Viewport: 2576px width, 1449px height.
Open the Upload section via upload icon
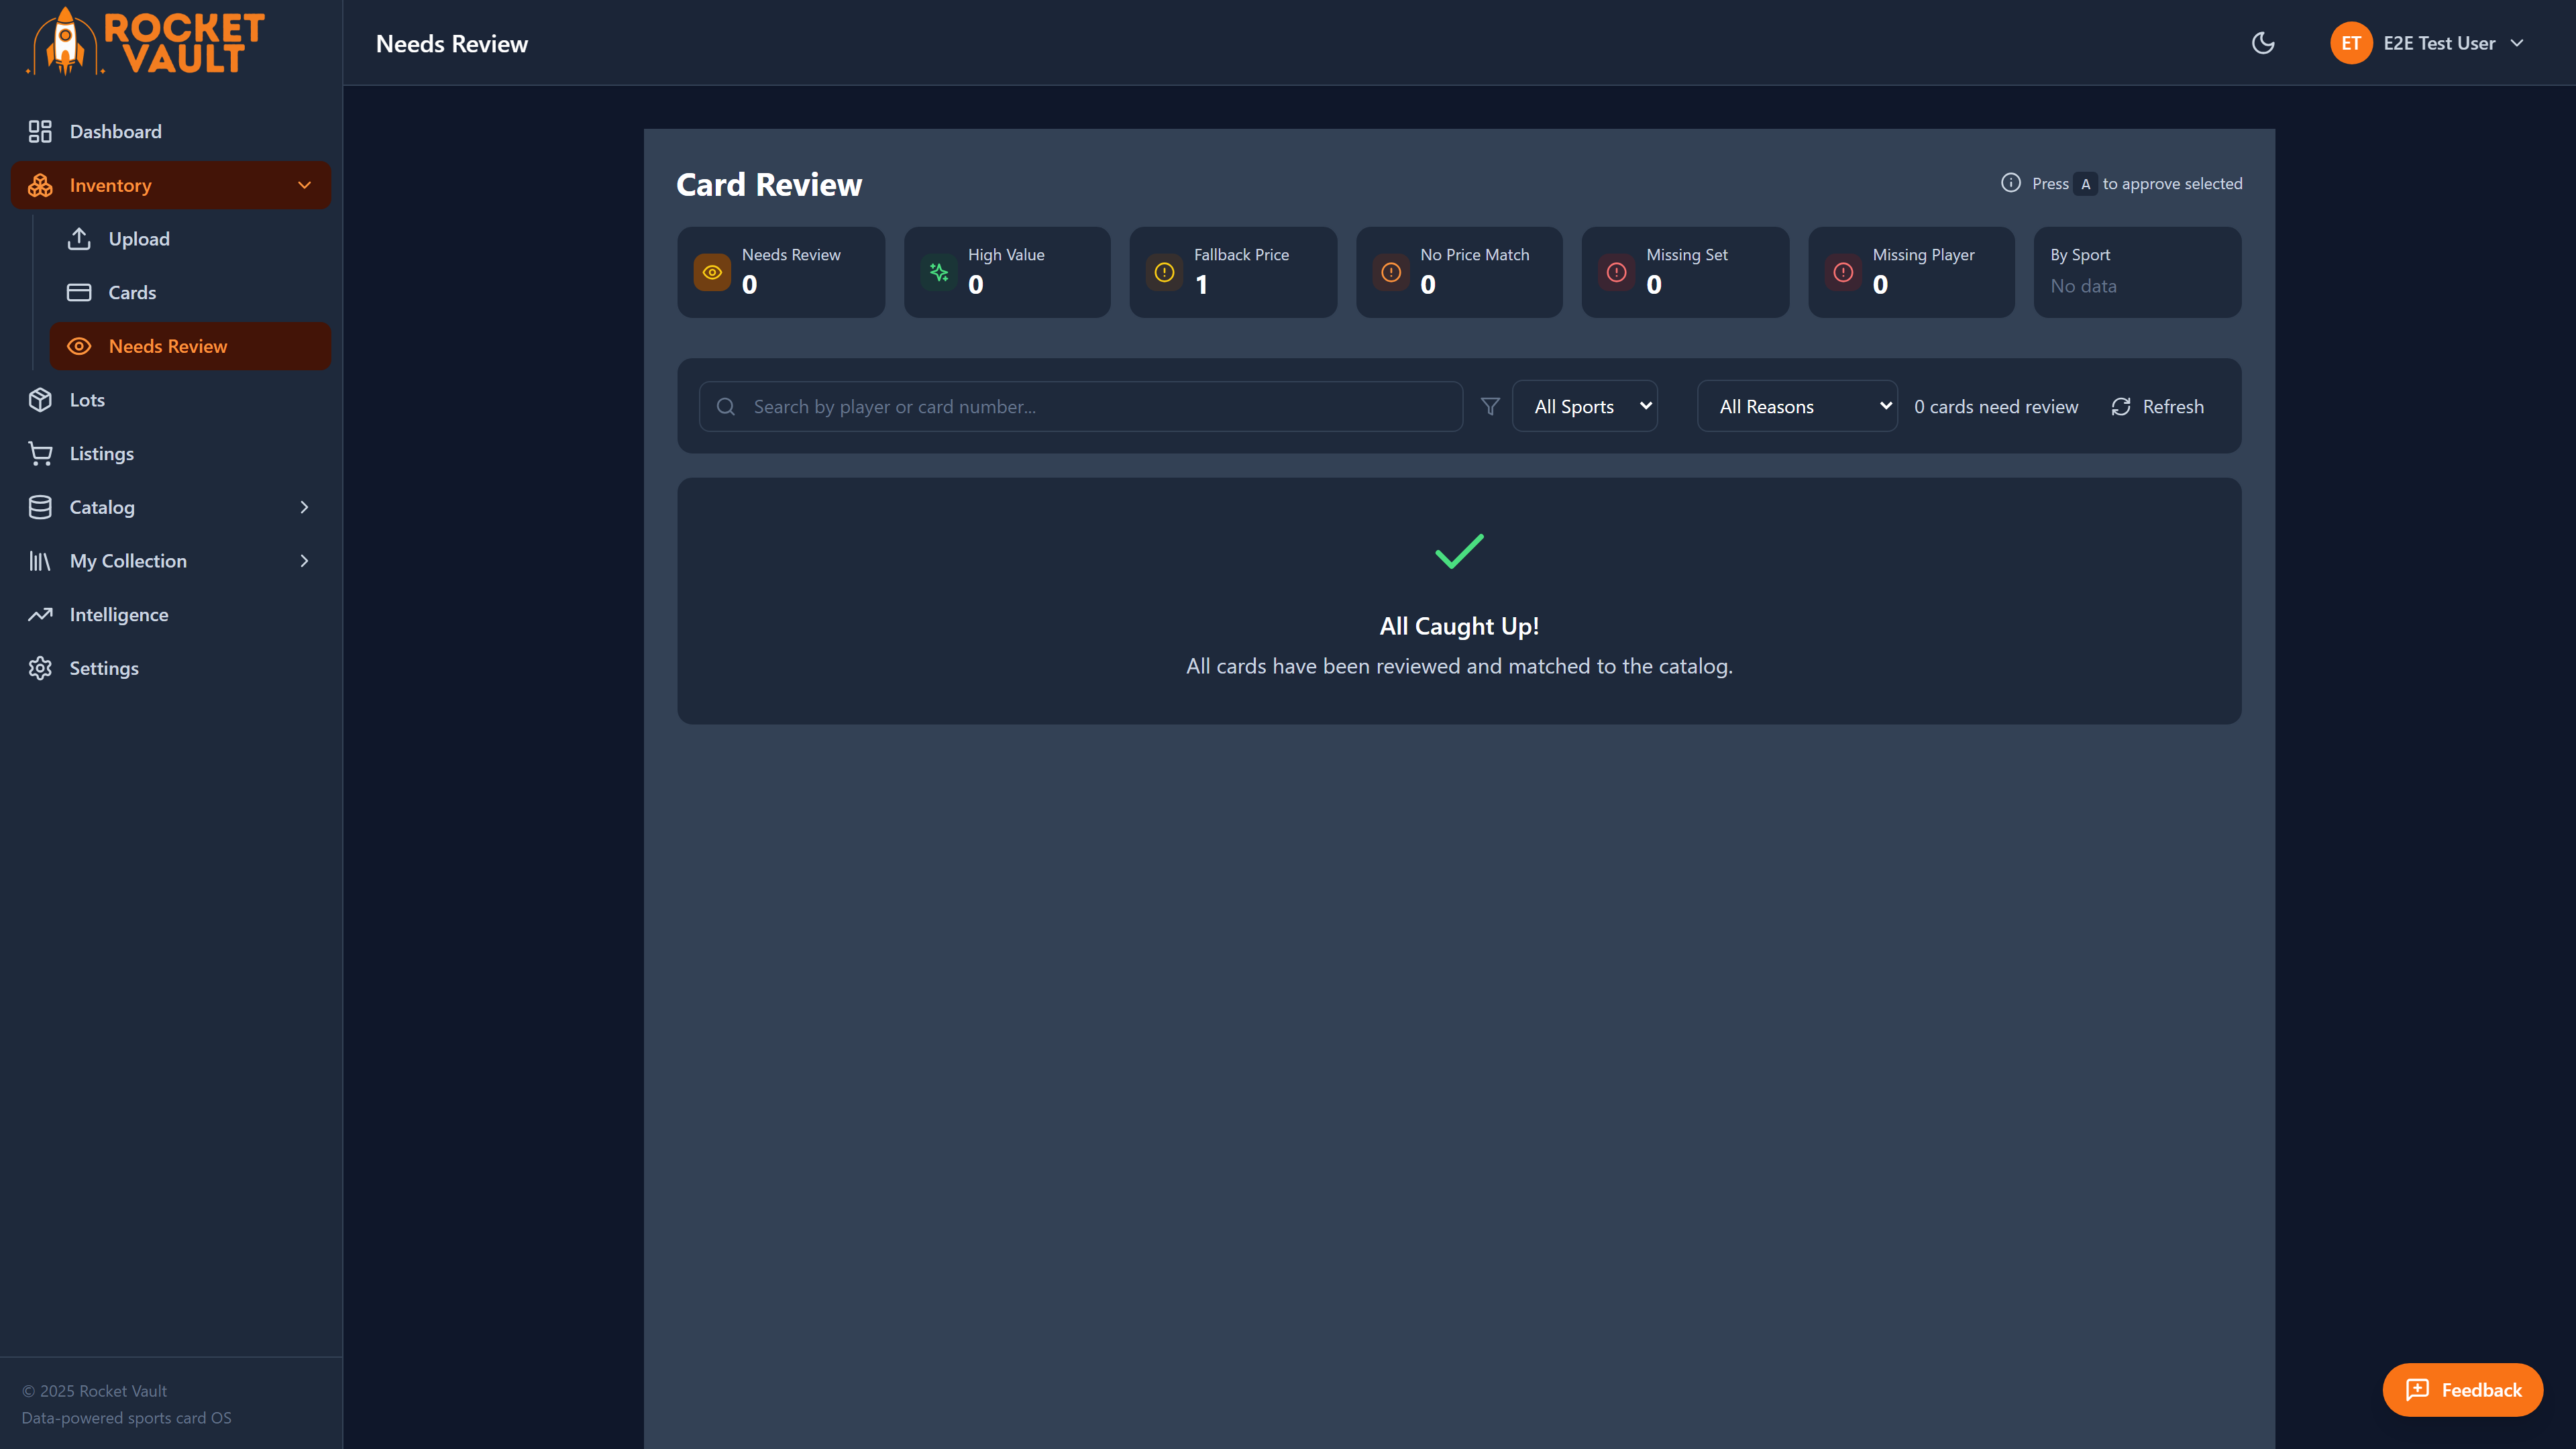pos(80,239)
